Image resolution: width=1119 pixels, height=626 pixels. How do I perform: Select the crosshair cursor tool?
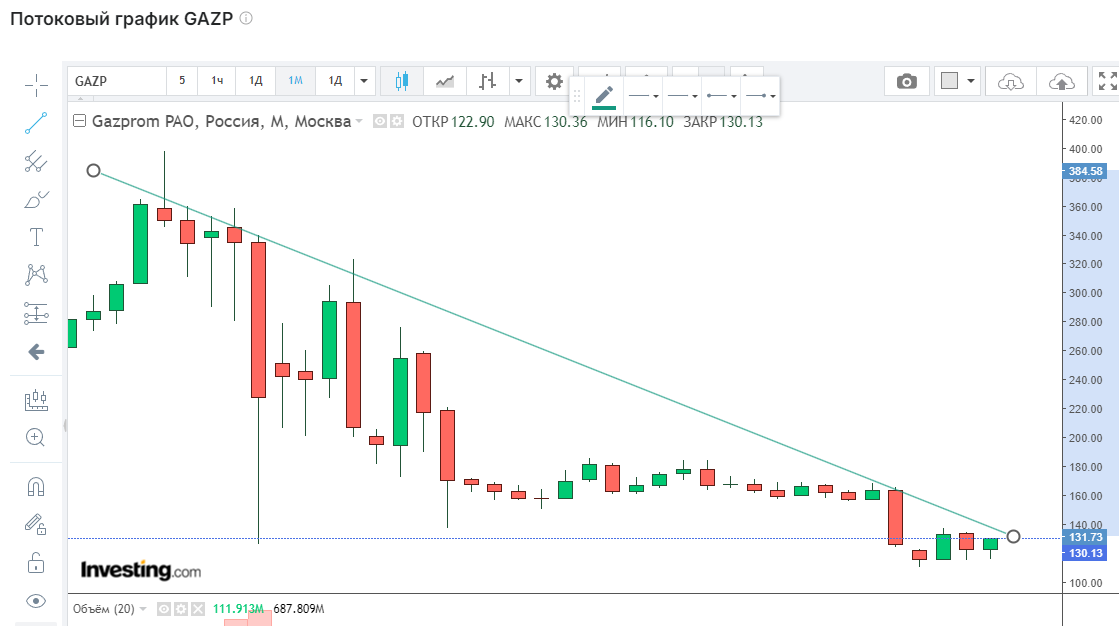pos(36,86)
